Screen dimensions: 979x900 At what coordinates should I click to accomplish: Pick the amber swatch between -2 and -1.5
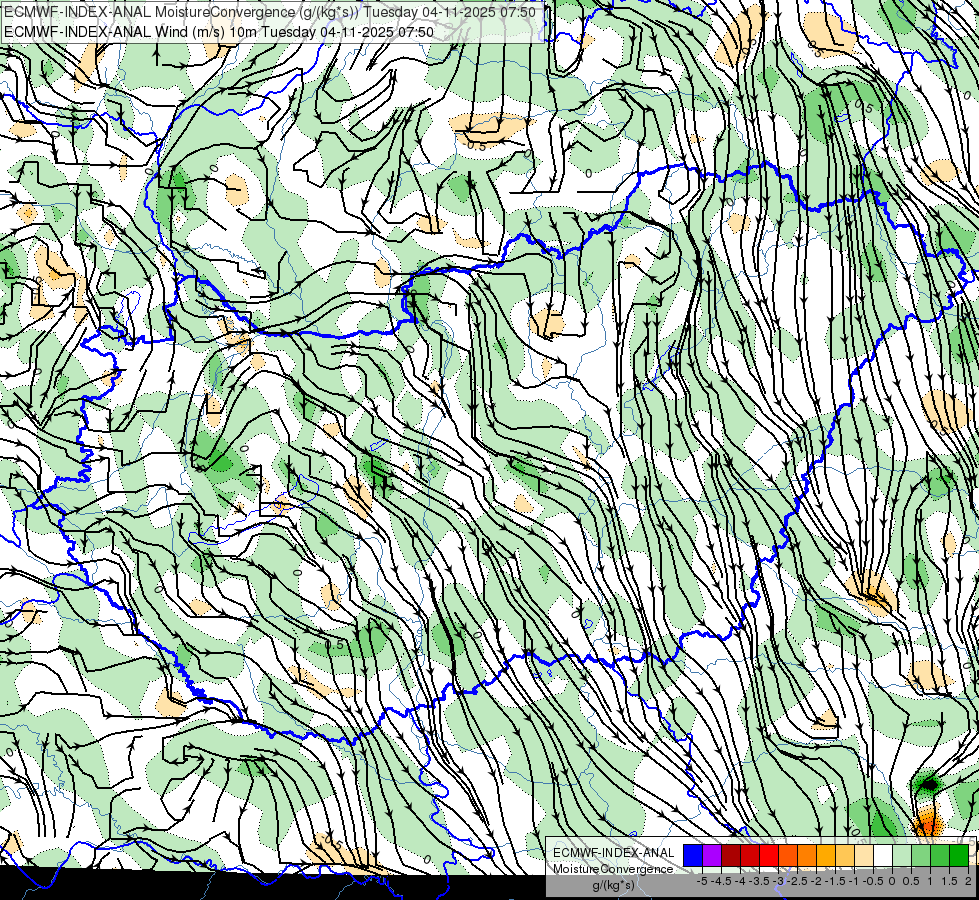(x=826, y=855)
